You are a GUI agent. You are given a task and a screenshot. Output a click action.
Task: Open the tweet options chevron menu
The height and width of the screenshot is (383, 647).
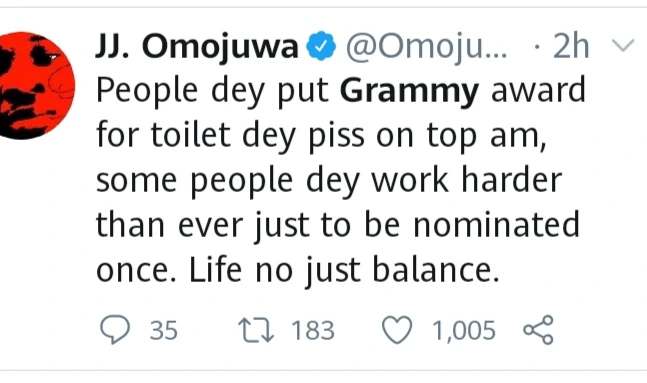[623, 45]
